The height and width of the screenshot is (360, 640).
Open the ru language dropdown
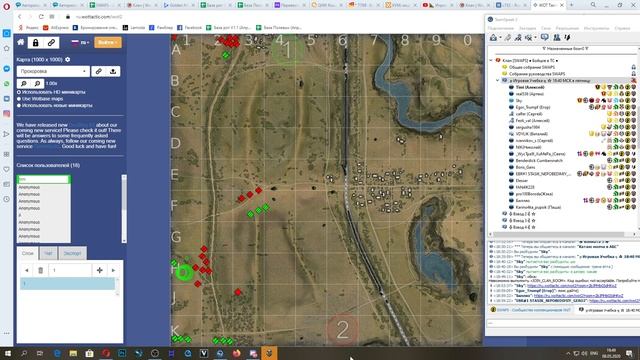coord(80,43)
